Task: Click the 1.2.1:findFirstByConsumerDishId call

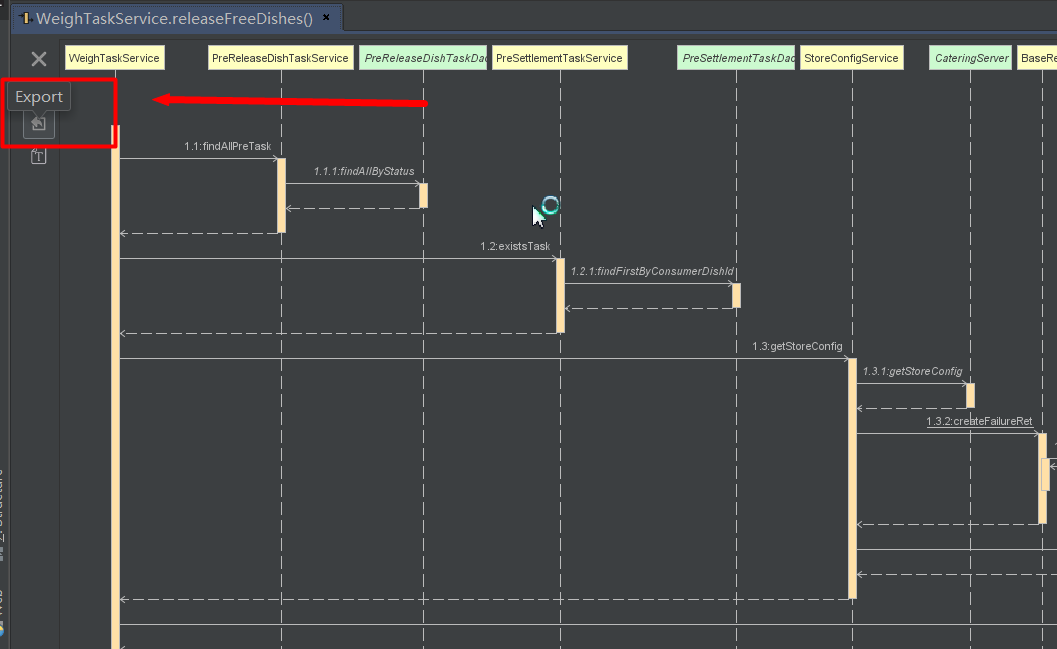Action: click(x=651, y=271)
